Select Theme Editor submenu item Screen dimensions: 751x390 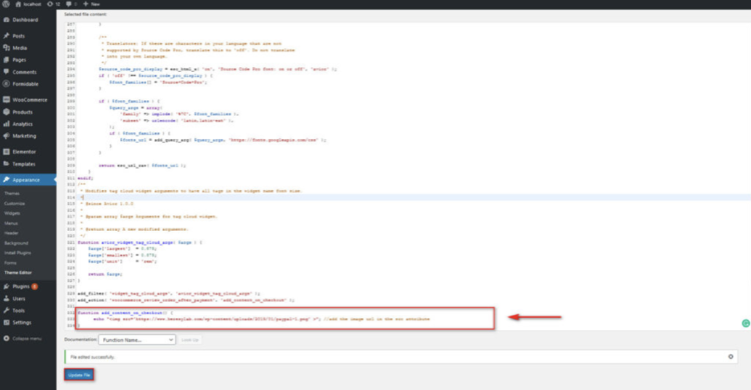point(18,273)
